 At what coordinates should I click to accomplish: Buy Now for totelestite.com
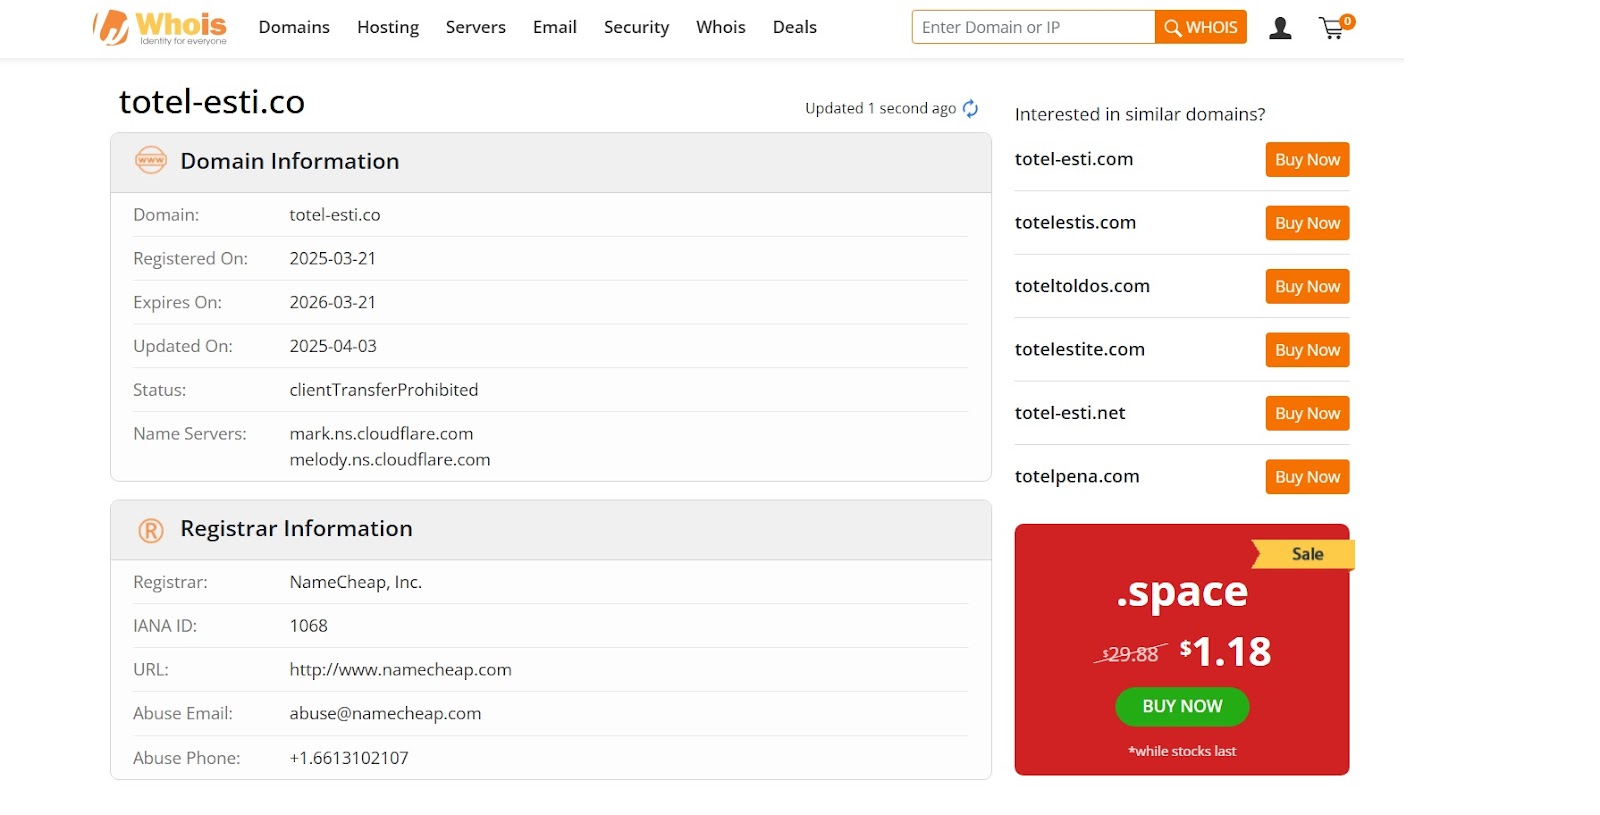1307,350
